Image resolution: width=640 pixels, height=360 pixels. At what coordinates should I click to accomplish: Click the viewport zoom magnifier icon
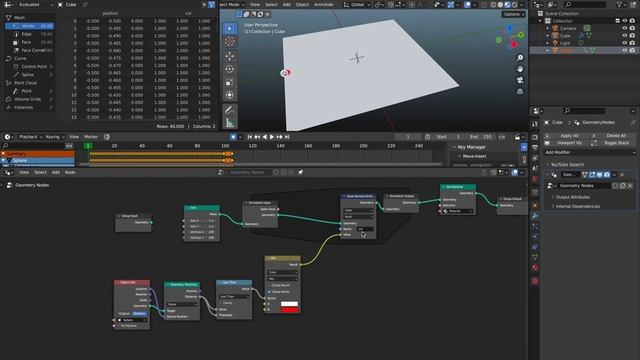click(520, 58)
